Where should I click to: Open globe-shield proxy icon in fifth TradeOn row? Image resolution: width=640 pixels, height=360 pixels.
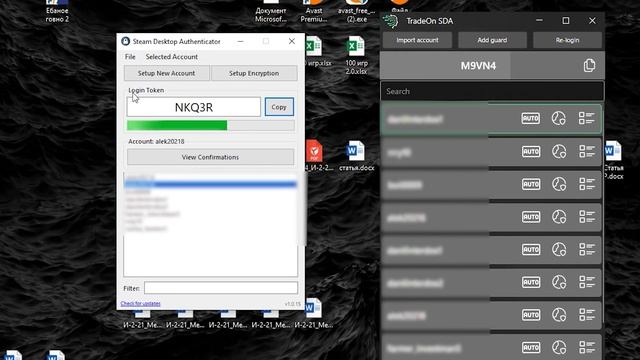[559, 249]
